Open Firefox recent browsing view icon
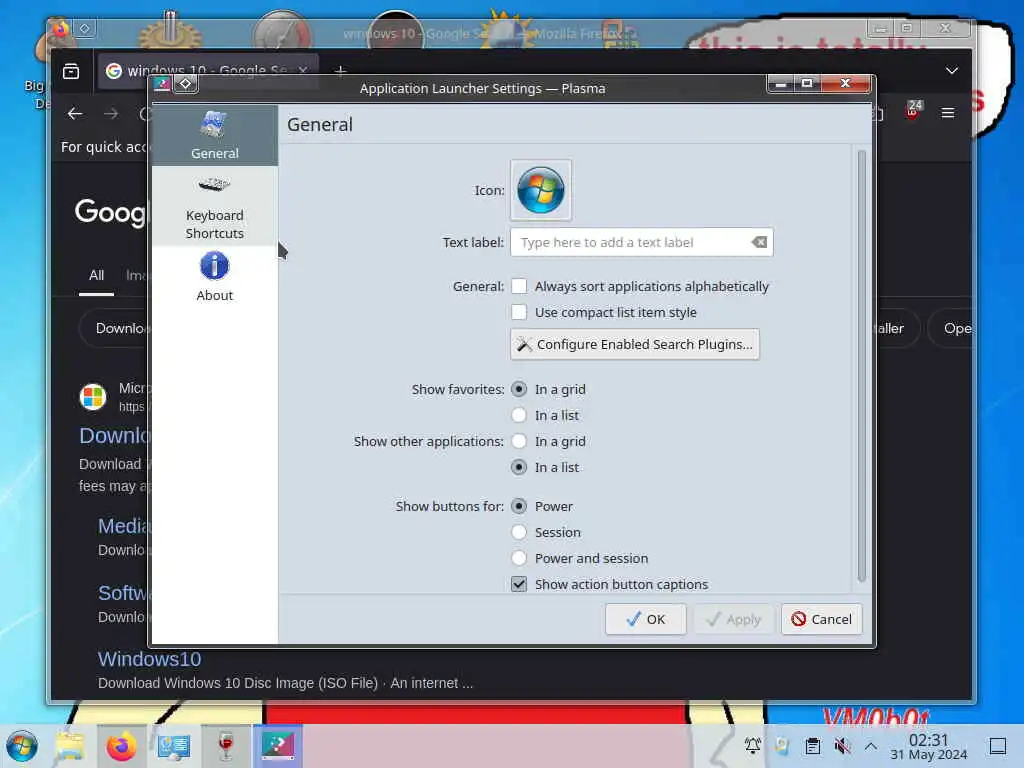 click(71, 71)
